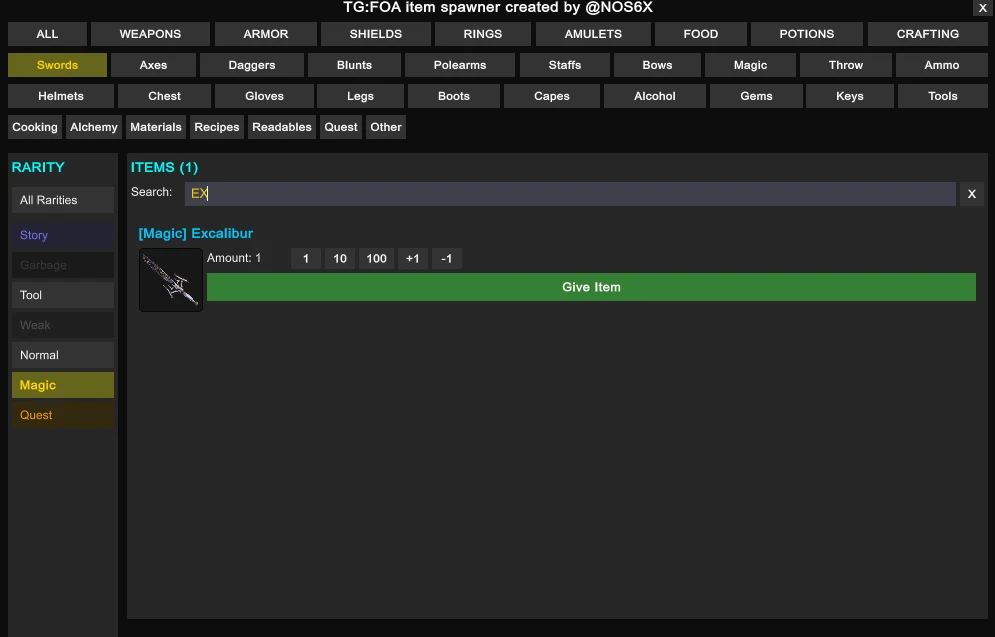Filter by Bows subcategory
The height and width of the screenshot is (637, 995).
pos(657,65)
